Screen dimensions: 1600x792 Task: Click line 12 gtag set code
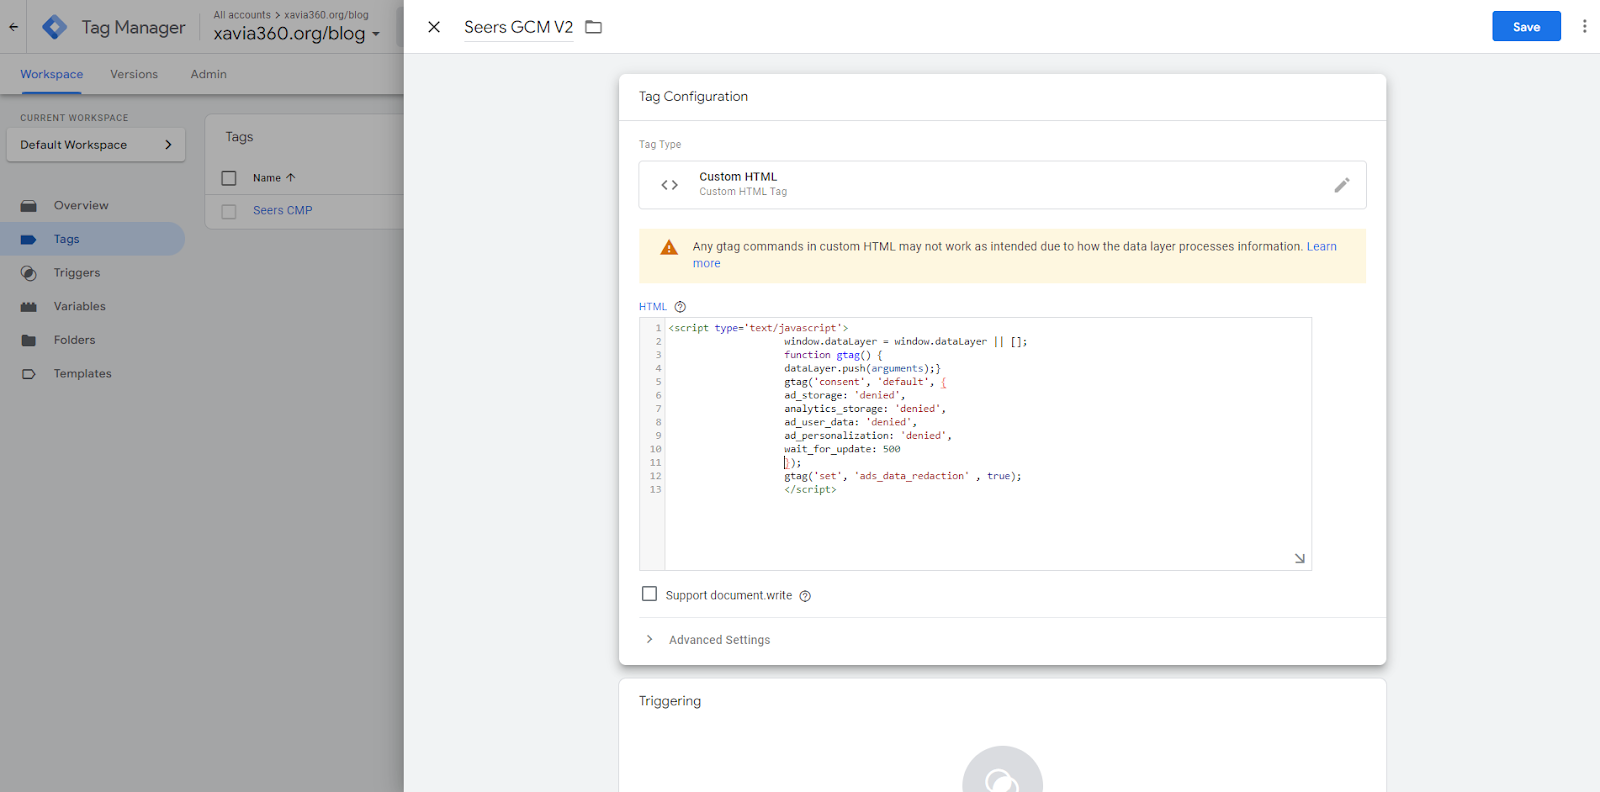pyautogui.click(x=902, y=476)
